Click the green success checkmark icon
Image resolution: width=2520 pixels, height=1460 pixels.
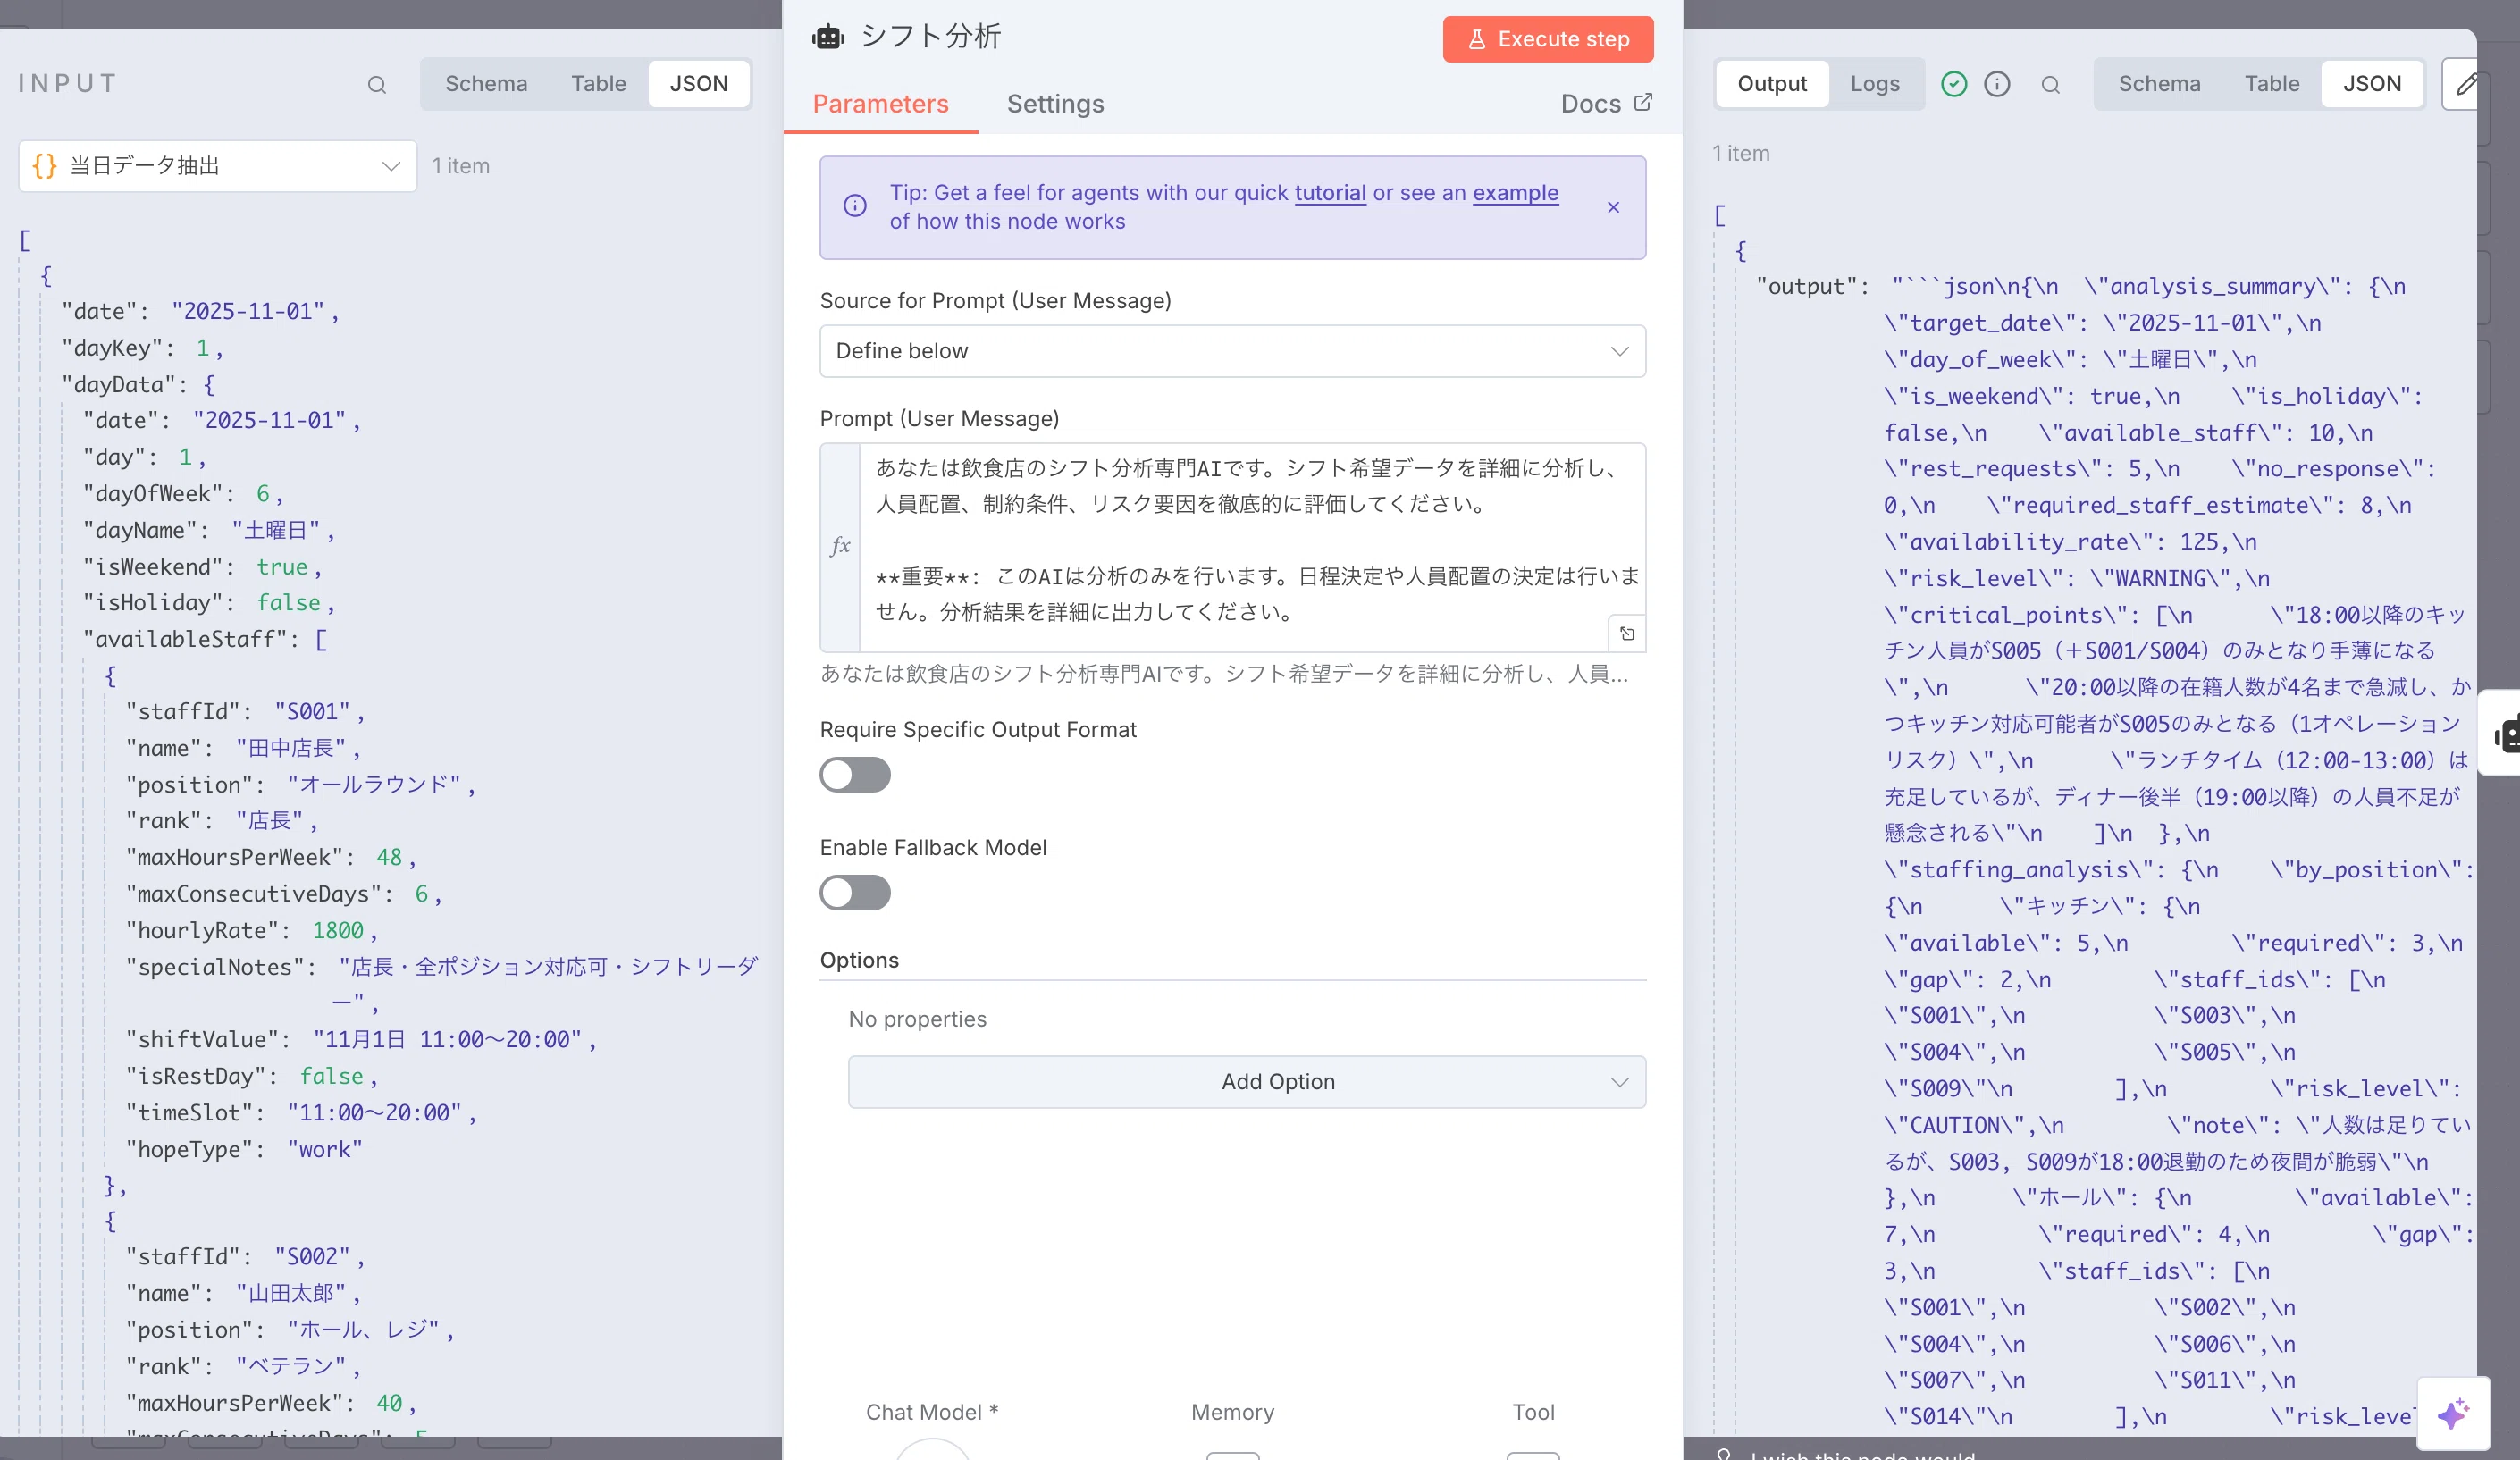coord(1953,84)
